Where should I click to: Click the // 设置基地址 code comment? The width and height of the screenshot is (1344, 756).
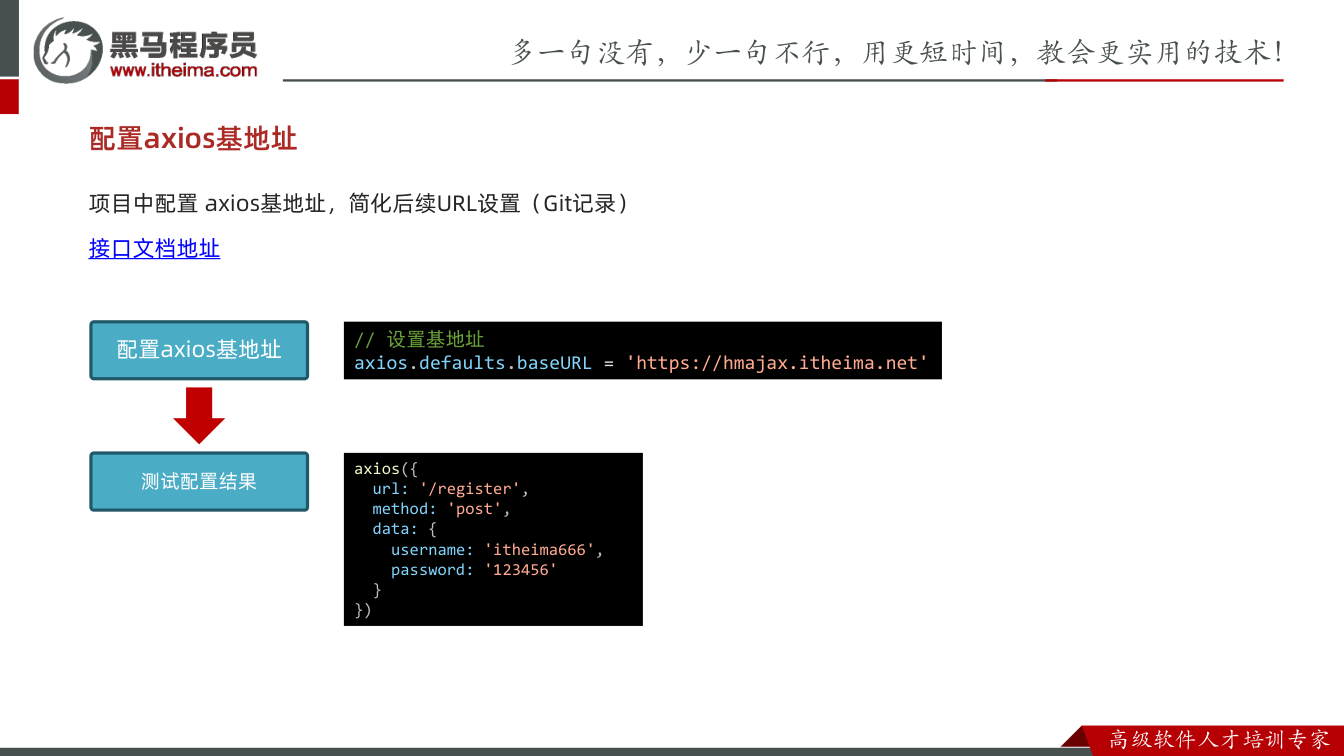419,340
